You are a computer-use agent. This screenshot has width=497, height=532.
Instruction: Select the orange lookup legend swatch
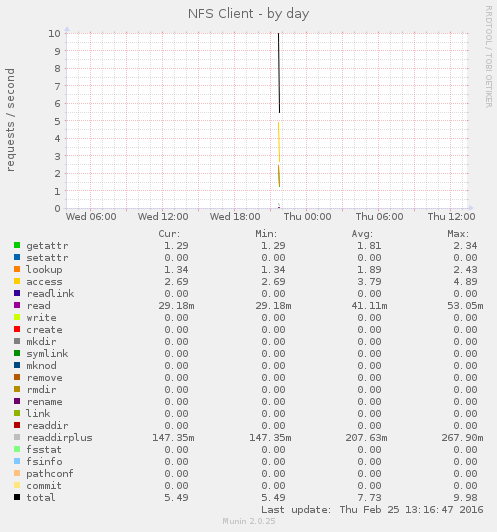pos(17,269)
